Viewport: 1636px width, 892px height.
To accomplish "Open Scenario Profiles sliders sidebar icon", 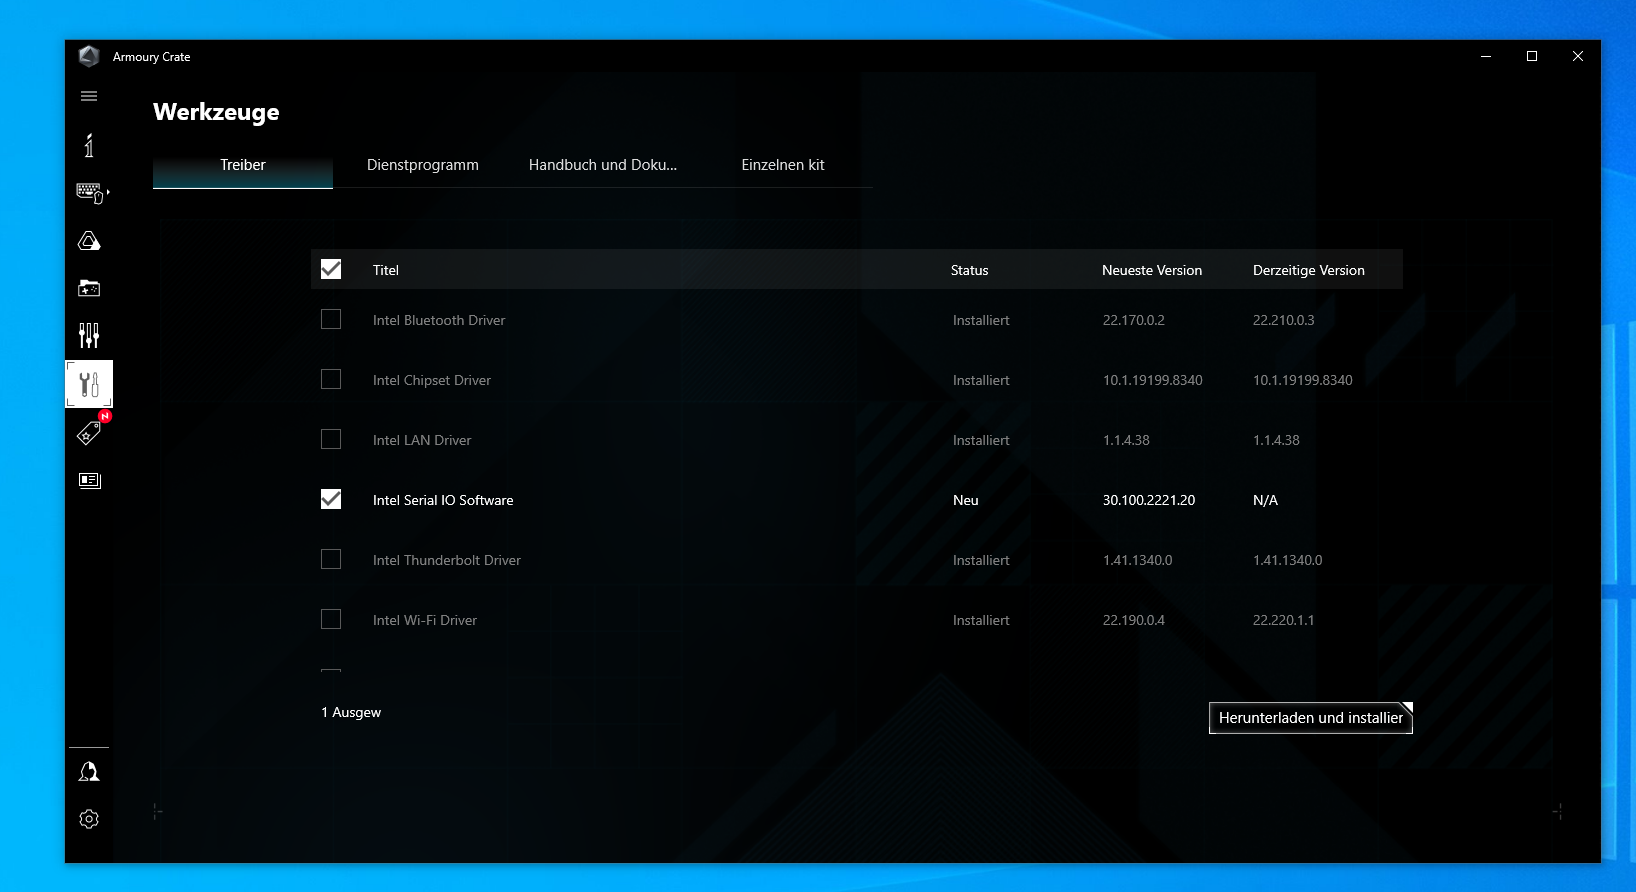I will pyautogui.click(x=89, y=335).
